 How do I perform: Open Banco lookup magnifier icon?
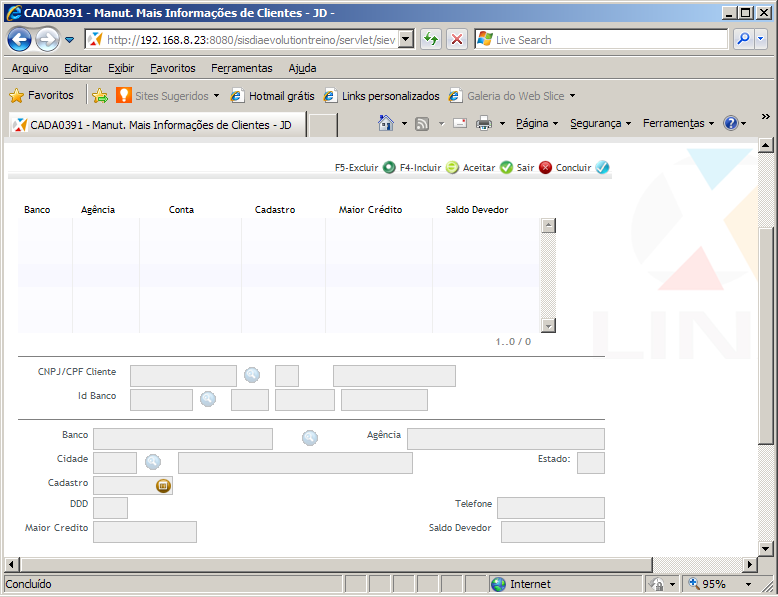coord(310,438)
